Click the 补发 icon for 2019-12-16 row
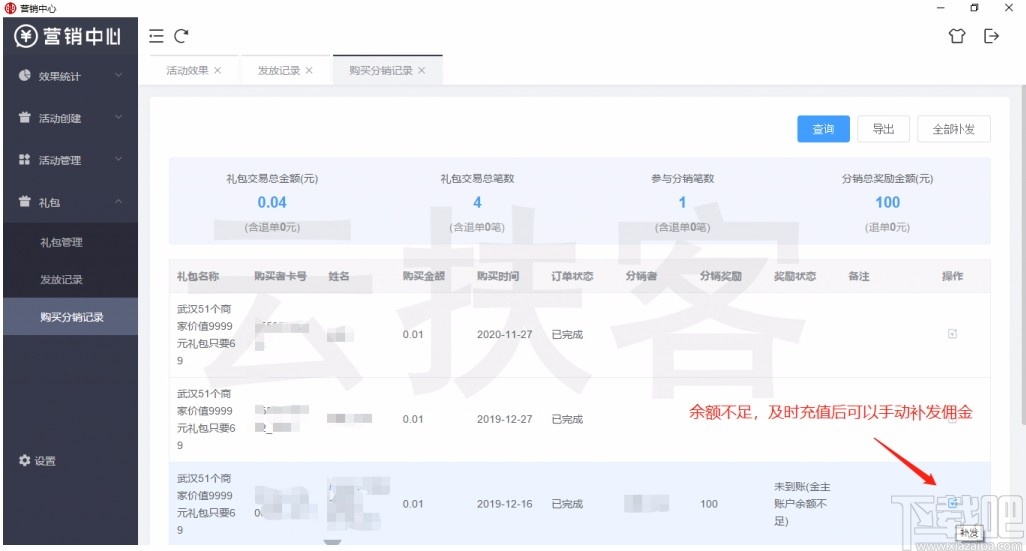This screenshot has height=551, width=1026. (x=952, y=503)
